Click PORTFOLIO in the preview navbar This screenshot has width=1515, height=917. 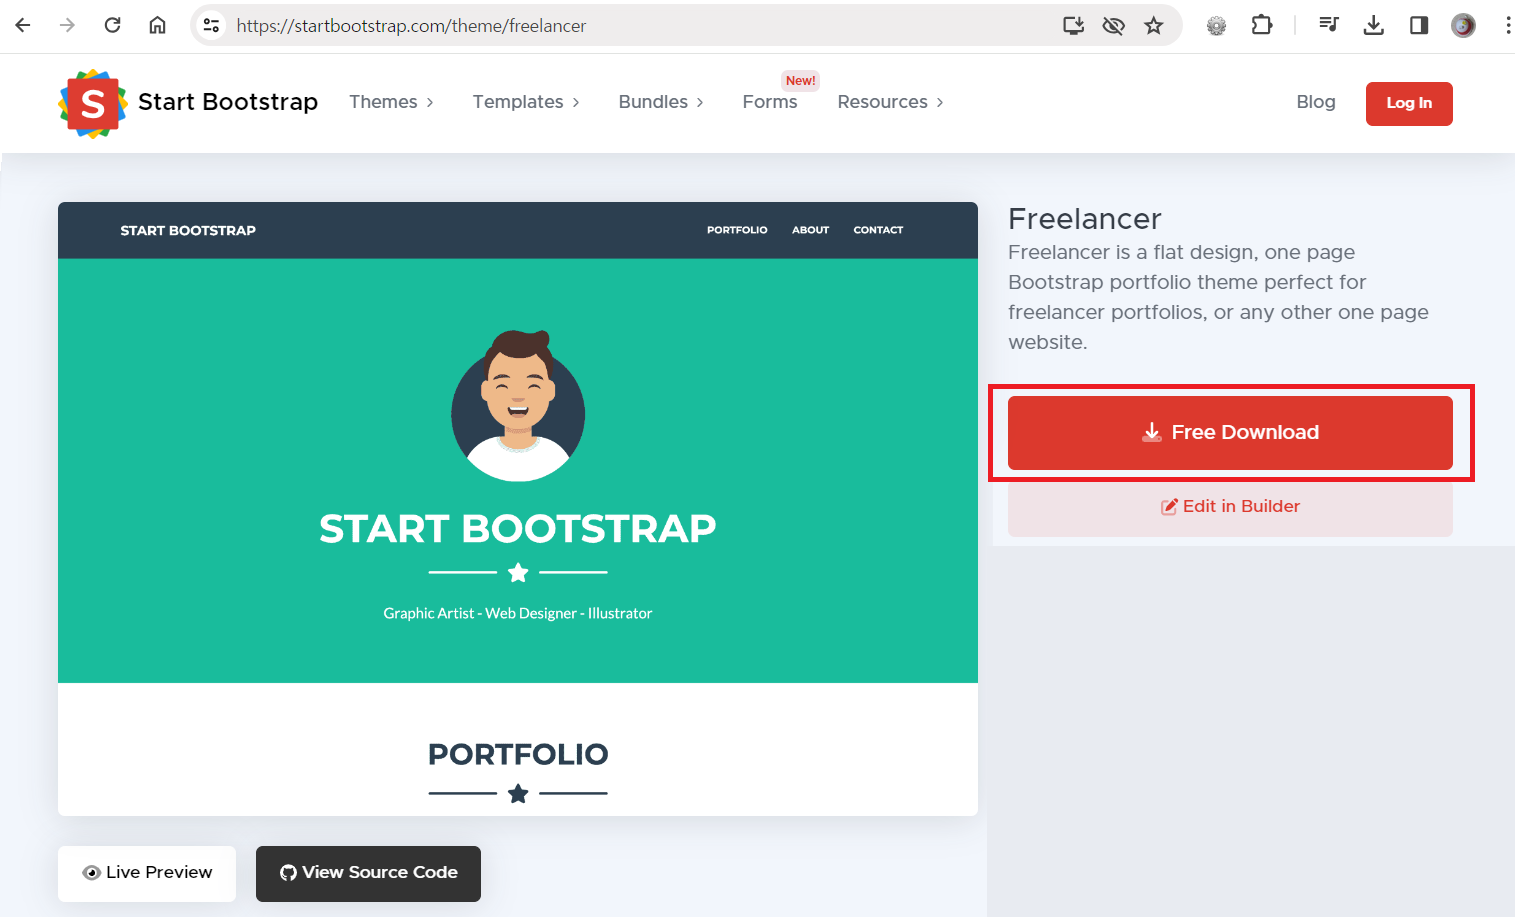click(x=737, y=230)
